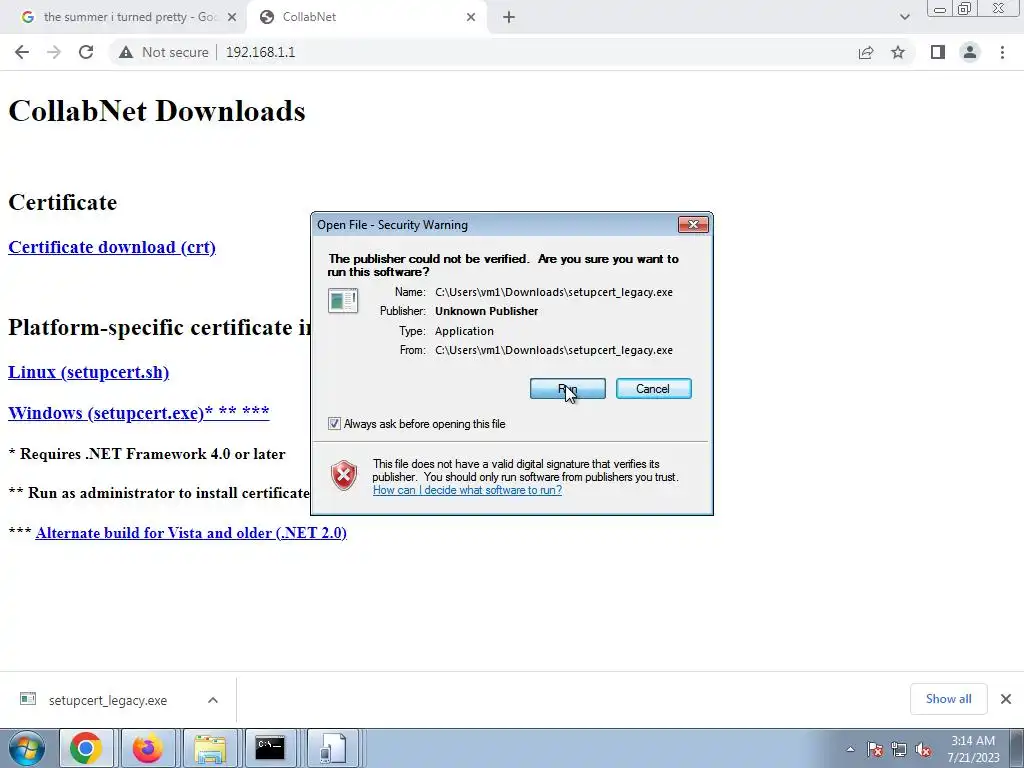Click the application file icon in dialog

pos(343,300)
